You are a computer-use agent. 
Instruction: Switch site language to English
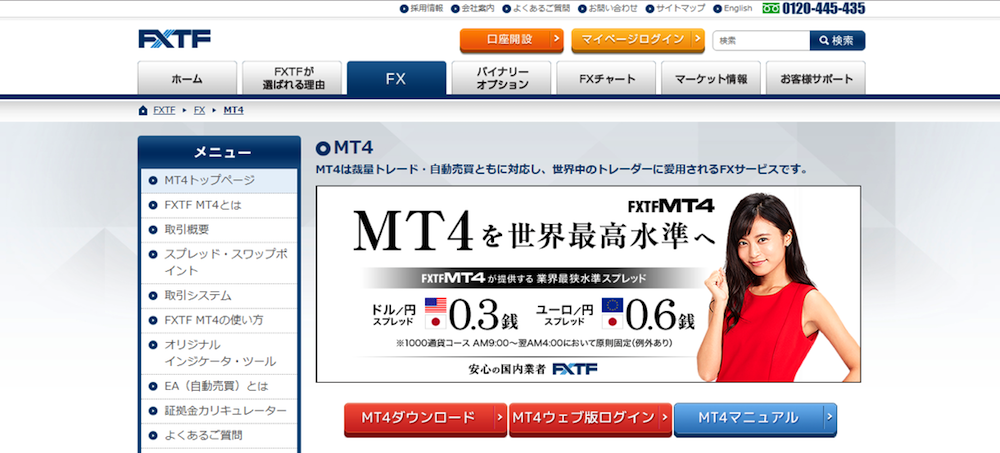[x=738, y=9]
